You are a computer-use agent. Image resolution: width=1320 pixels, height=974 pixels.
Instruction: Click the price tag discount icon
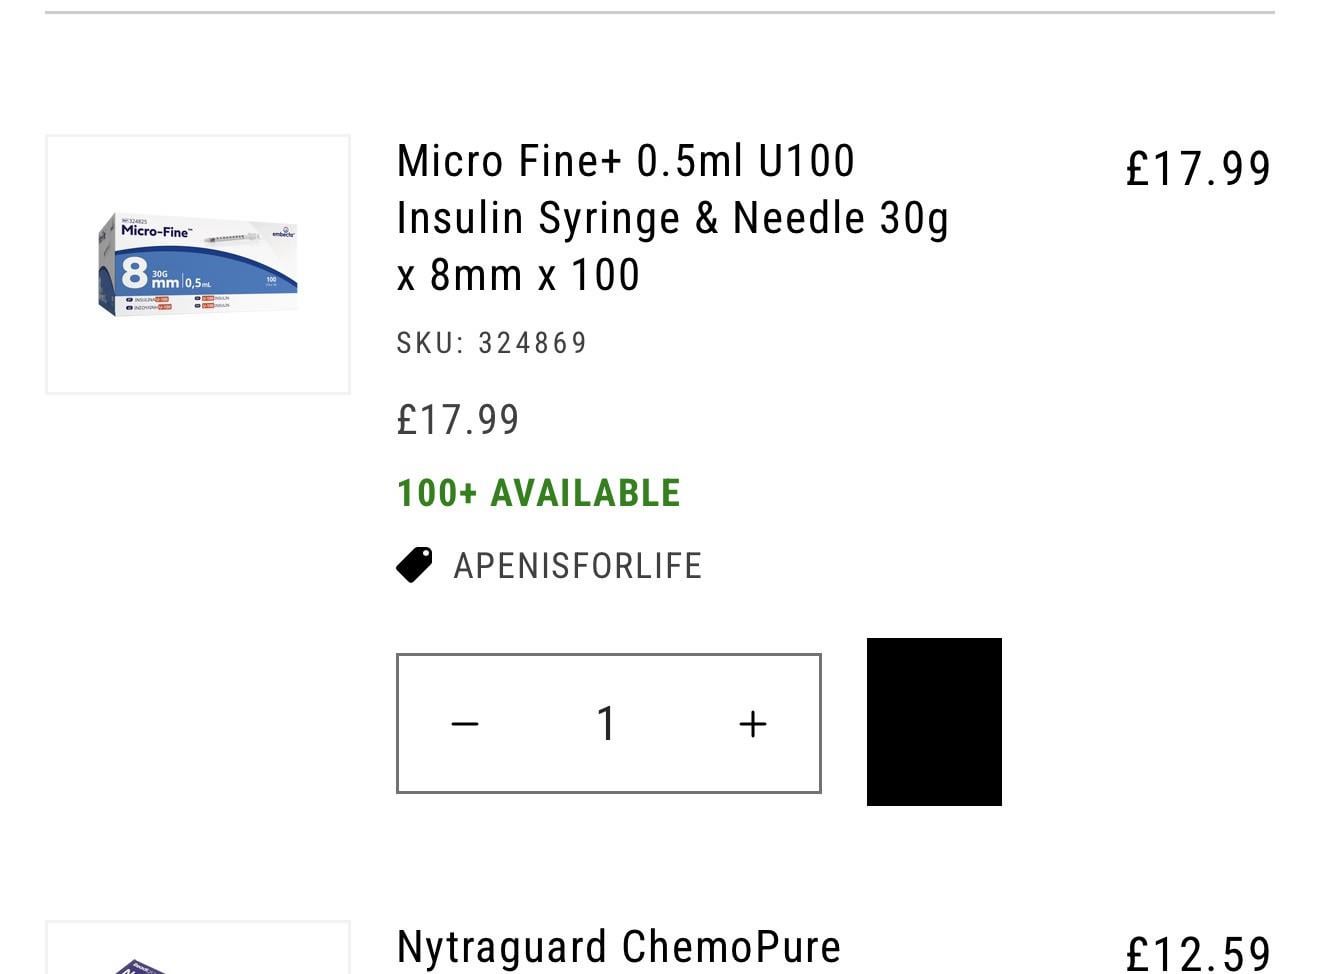415,565
